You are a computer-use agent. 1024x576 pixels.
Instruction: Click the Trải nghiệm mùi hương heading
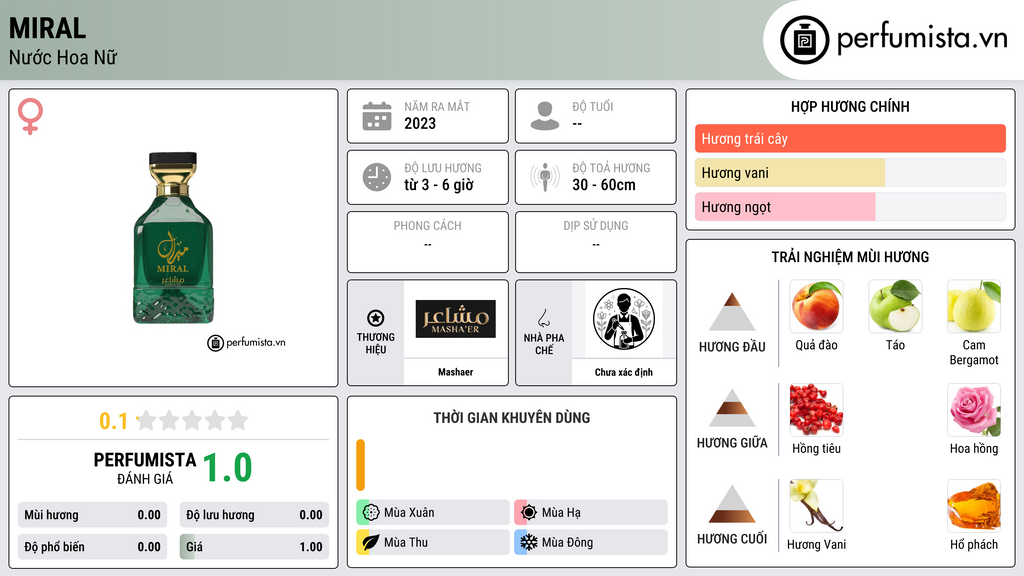[x=850, y=257]
